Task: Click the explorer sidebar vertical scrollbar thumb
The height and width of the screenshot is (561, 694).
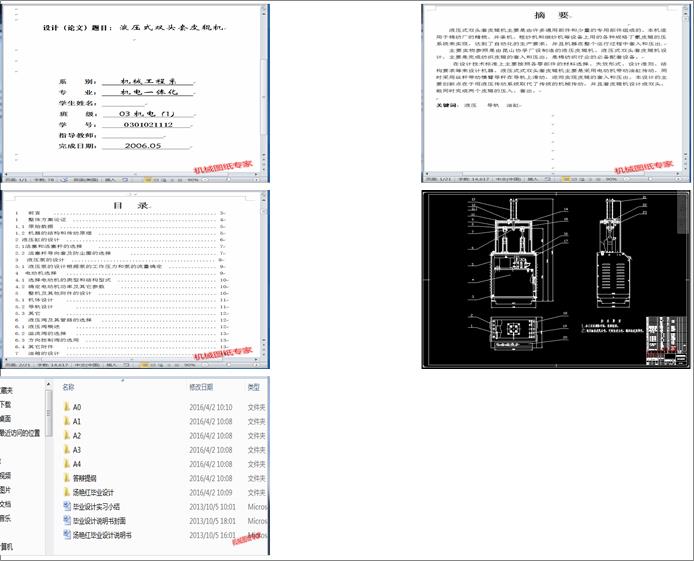Action: coord(49,414)
